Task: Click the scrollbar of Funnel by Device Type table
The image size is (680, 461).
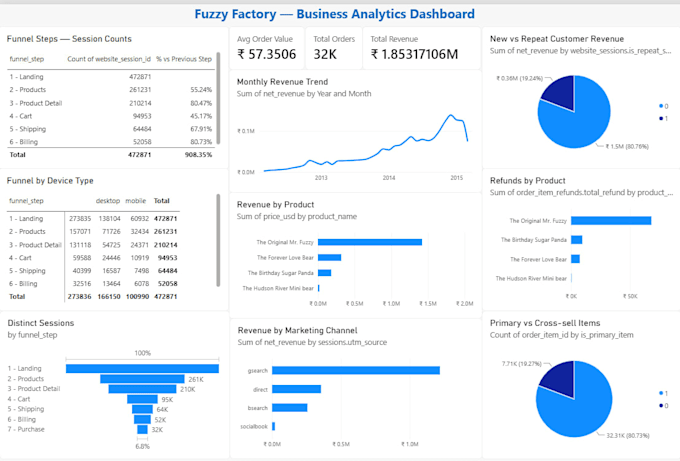Action: [x=218, y=240]
